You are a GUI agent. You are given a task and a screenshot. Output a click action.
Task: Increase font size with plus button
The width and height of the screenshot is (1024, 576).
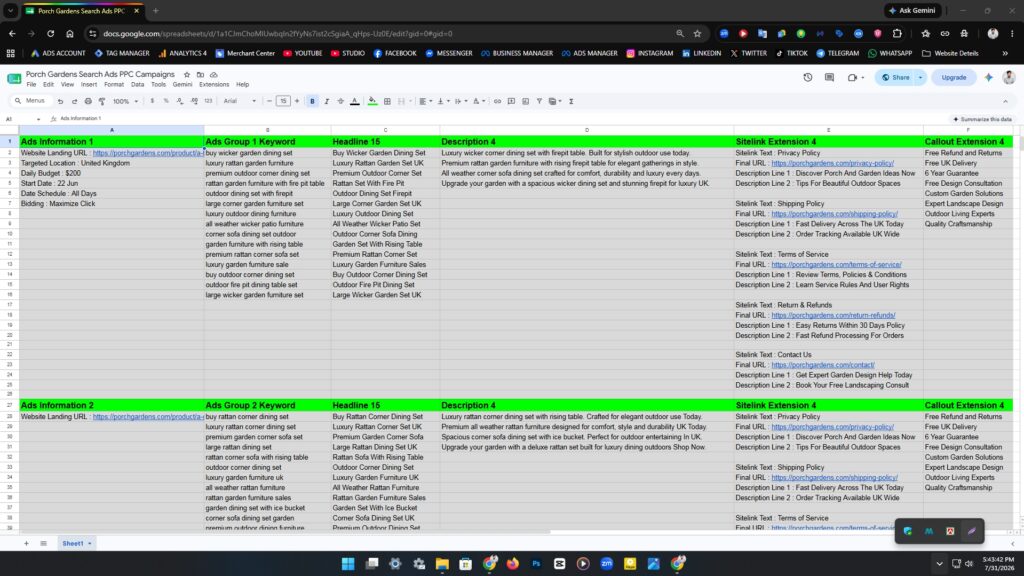pos(297,101)
